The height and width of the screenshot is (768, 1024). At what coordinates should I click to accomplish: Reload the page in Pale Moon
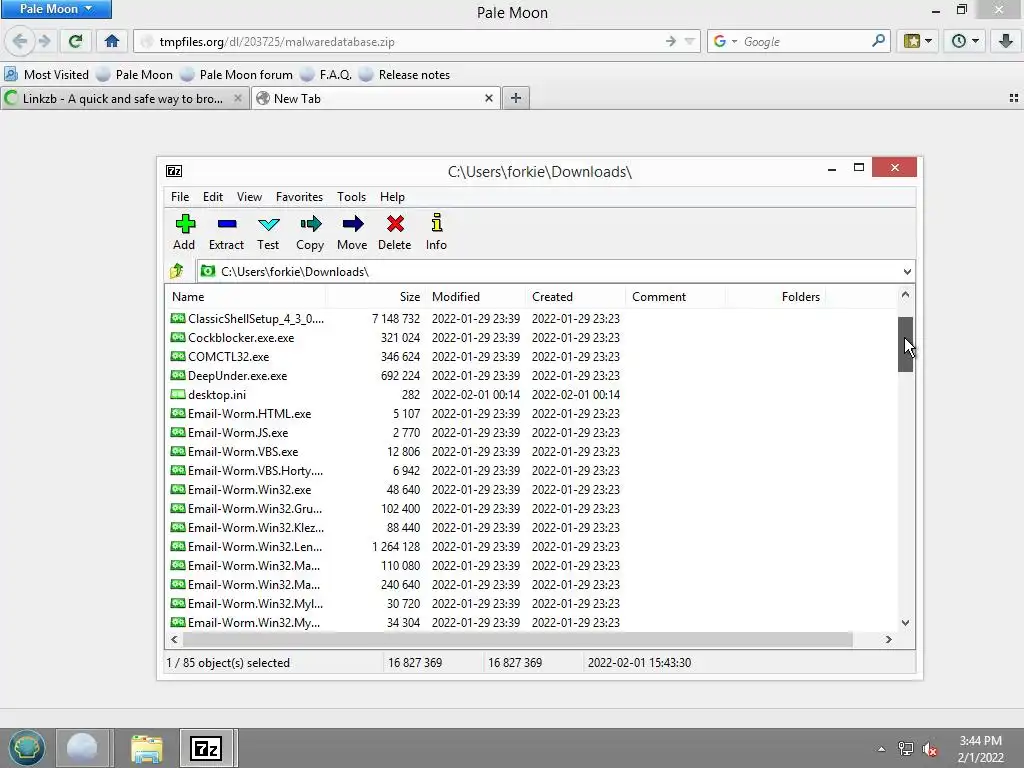[x=75, y=41]
